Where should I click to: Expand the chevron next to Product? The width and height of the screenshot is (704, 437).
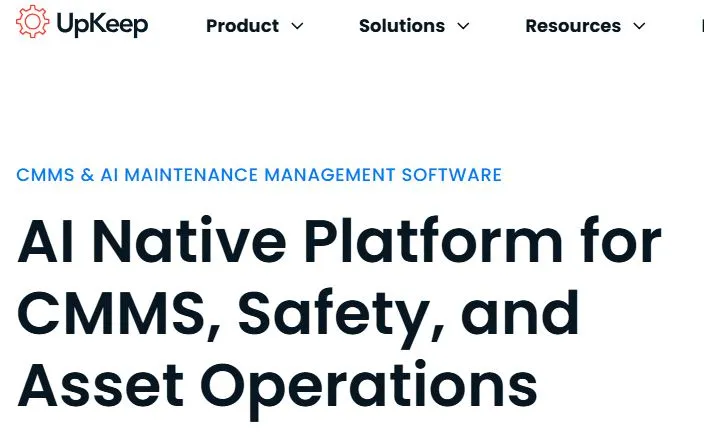tap(297, 26)
